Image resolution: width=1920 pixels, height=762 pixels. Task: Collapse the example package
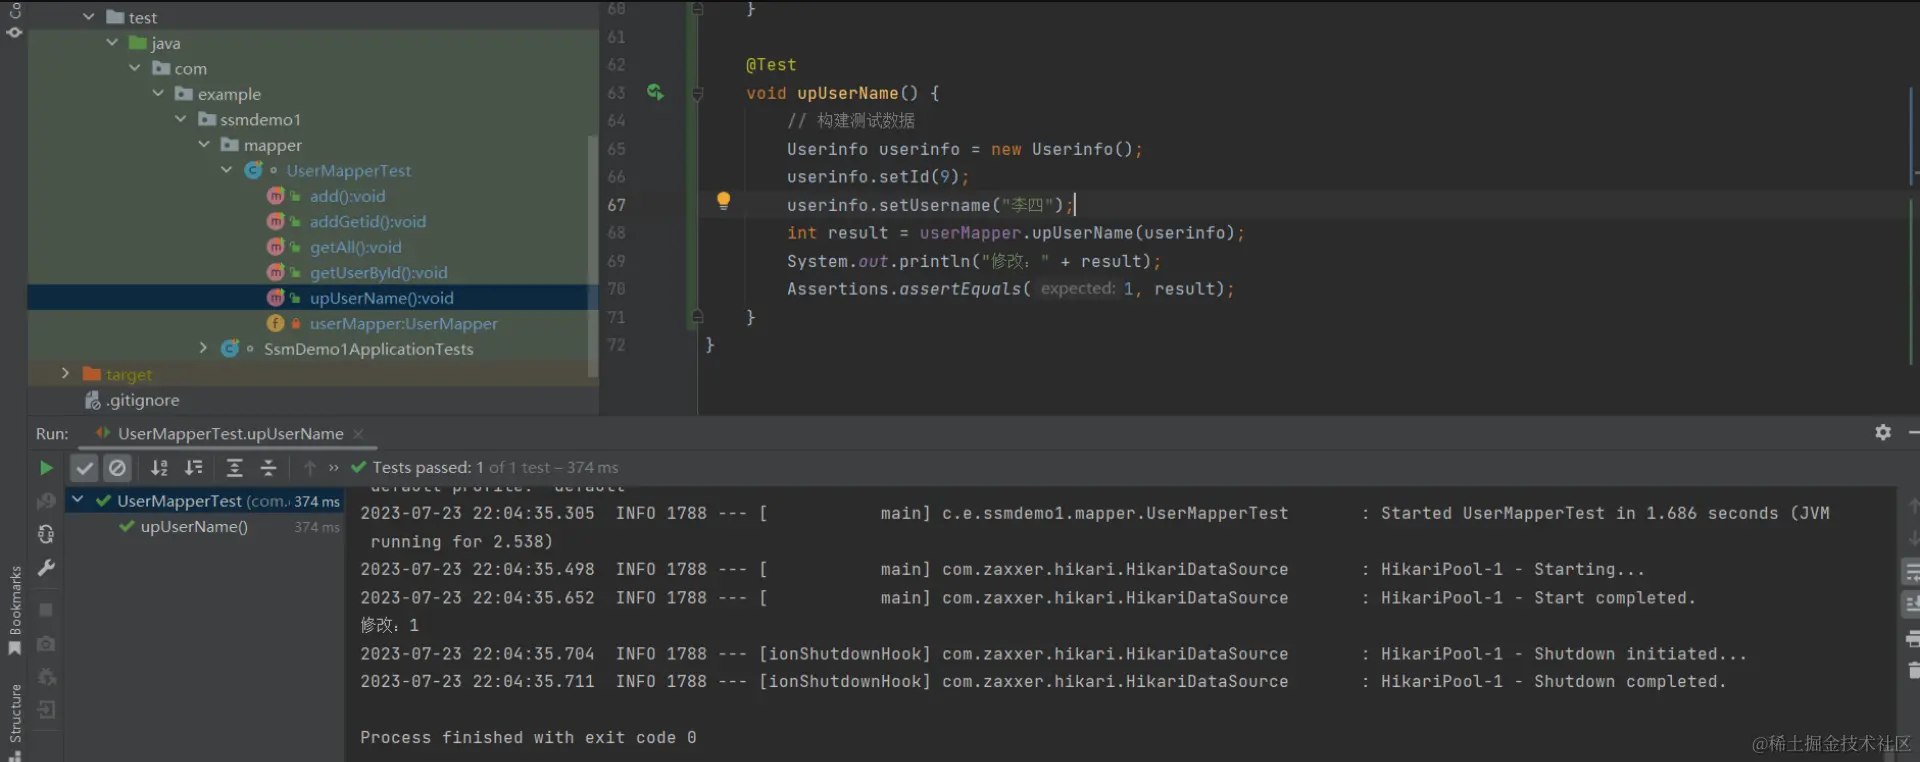tap(158, 94)
